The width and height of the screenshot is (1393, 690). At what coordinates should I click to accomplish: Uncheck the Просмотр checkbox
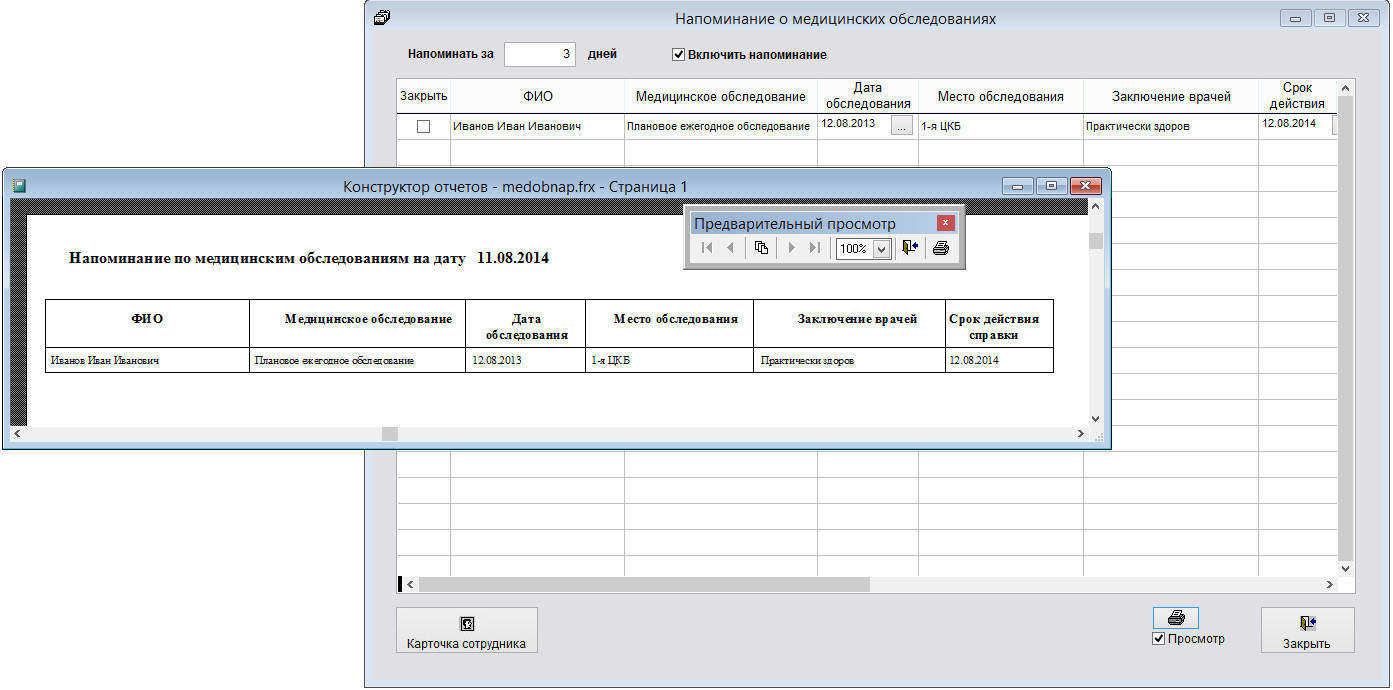(x=1159, y=639)
